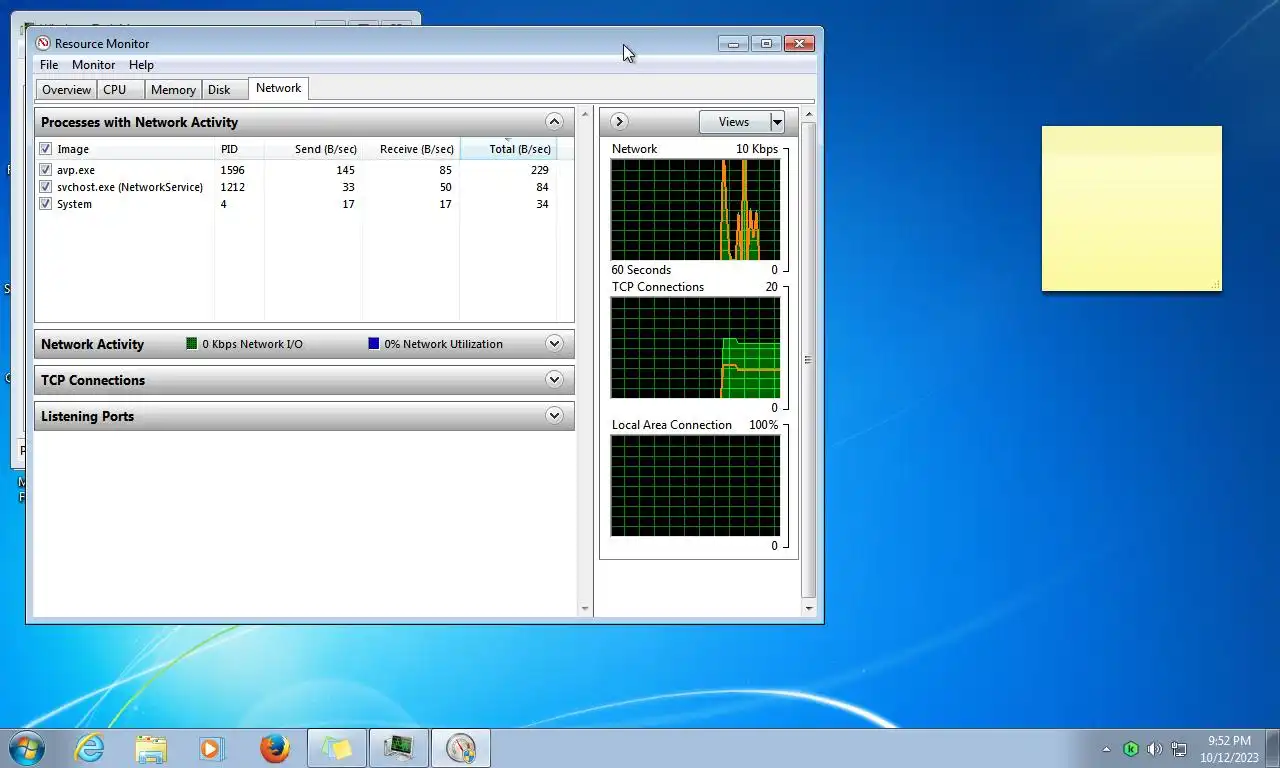Show hidden system tray icons

pyautogui.click(x=1106, y=749)
